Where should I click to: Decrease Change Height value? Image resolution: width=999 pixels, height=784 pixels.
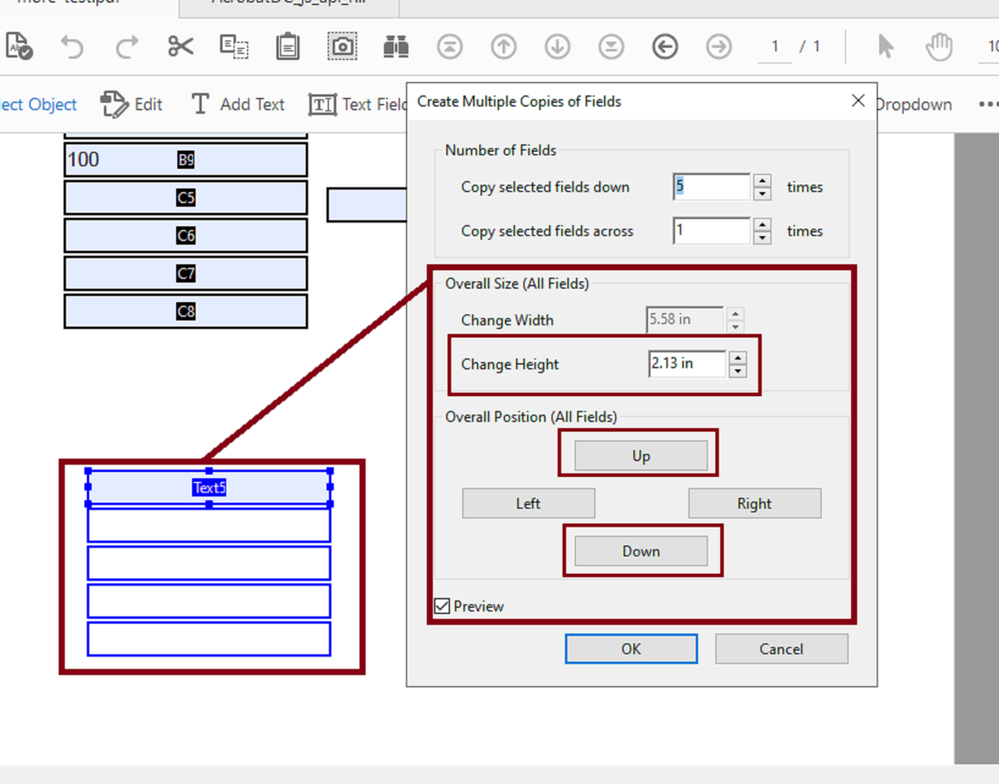point(738,371)
